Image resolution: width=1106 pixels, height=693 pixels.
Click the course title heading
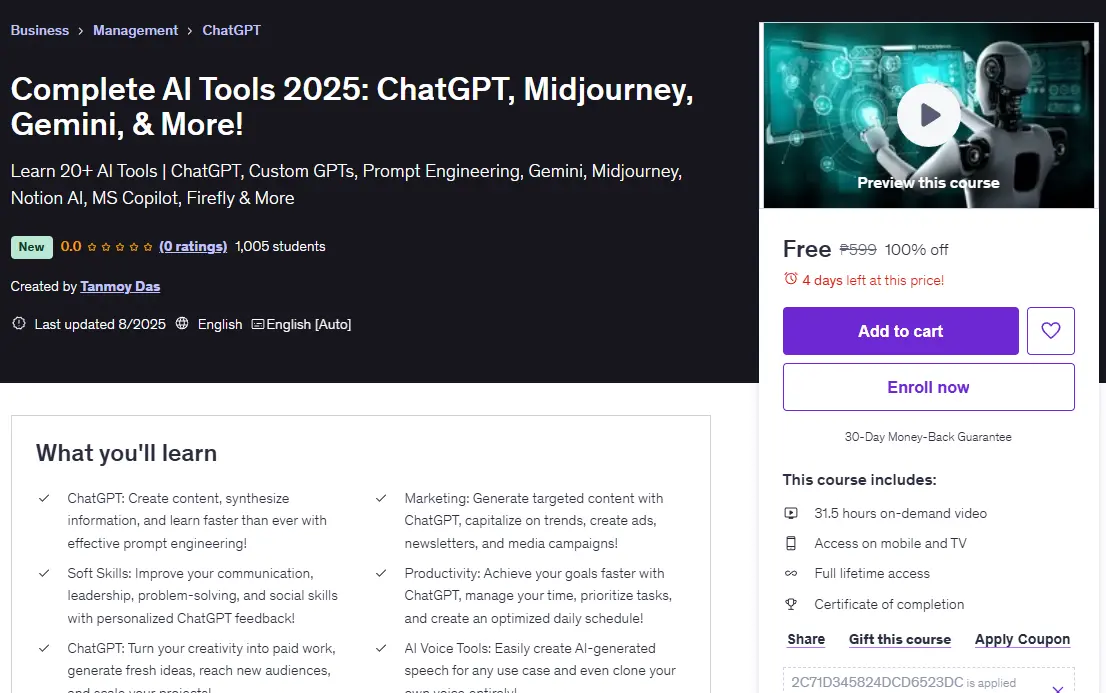352,107
